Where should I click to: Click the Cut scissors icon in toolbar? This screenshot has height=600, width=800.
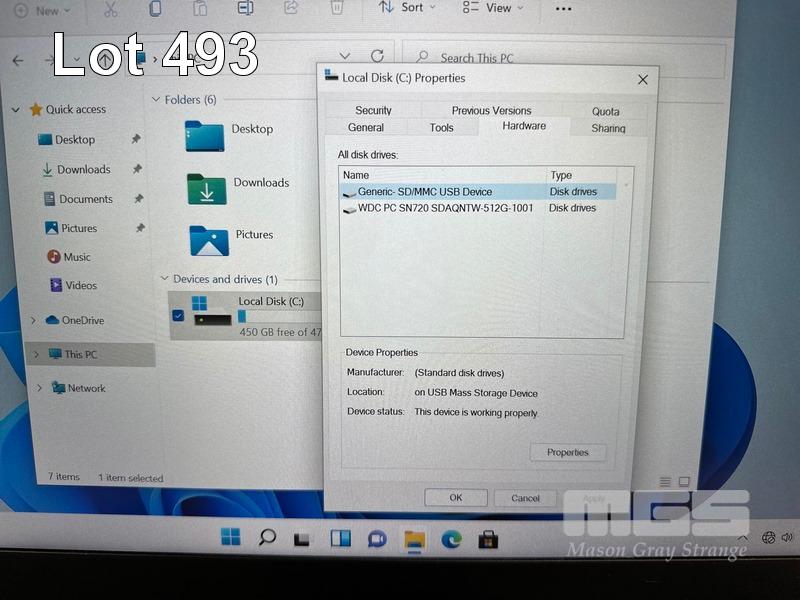[111, 8]
